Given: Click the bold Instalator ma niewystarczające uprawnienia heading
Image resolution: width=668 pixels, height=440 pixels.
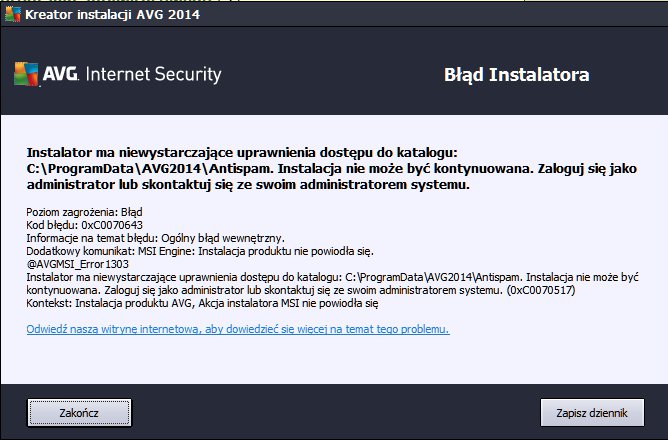Looking at the screenshot, I should click(242, 152).
